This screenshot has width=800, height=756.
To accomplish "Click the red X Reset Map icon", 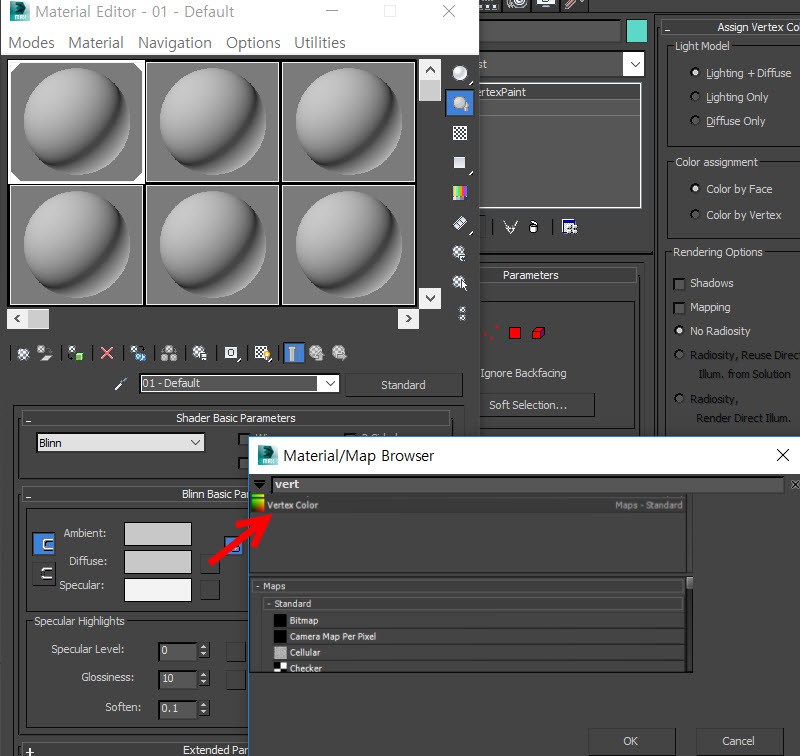I will pyautogui.click(x=107, y=354).
